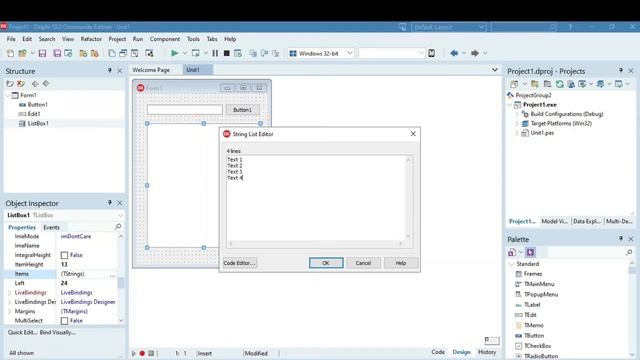Select TCheckBox in the Palette
The height and width of the screenshot is (360, 640).
(x=538, y=346)
